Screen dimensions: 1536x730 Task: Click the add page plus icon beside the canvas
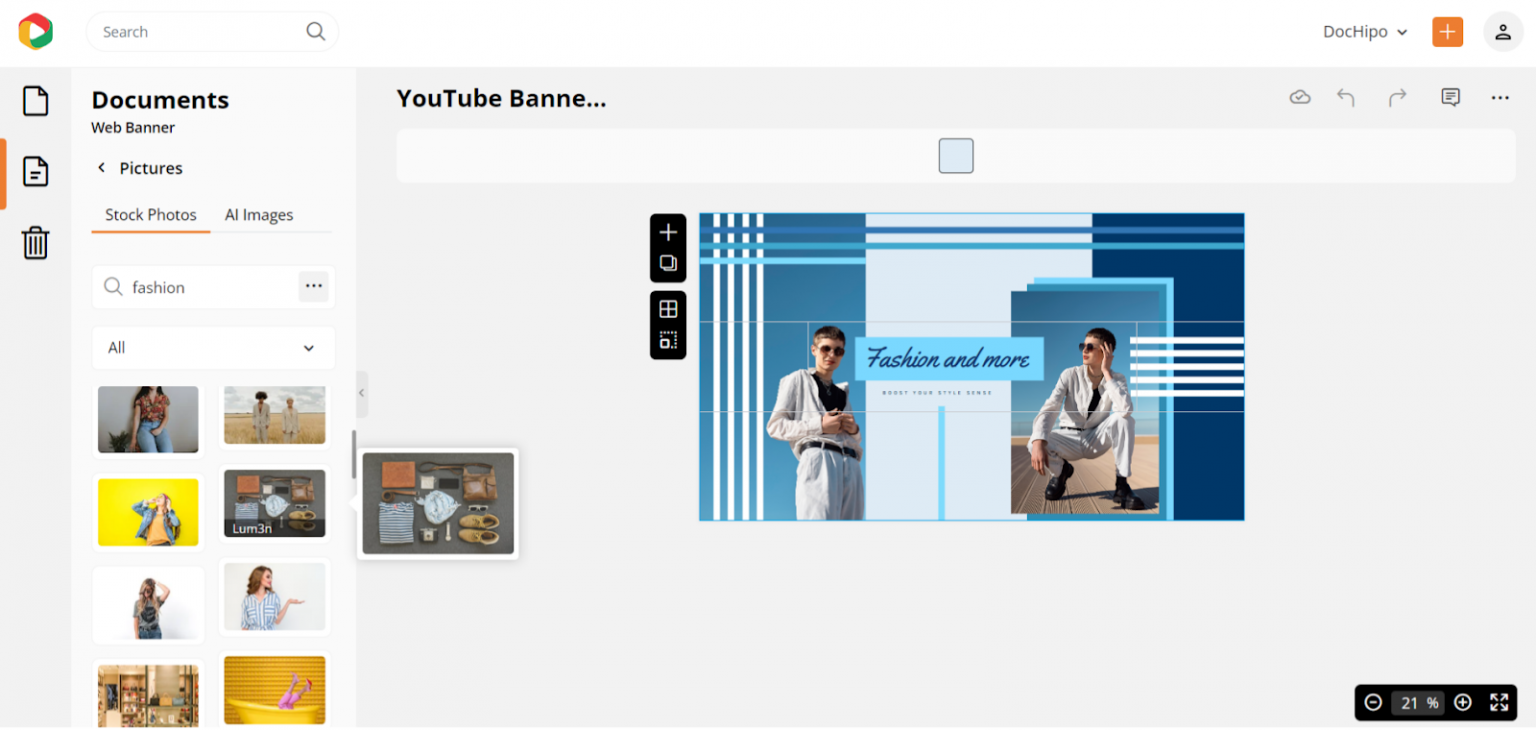pos(668,232)
